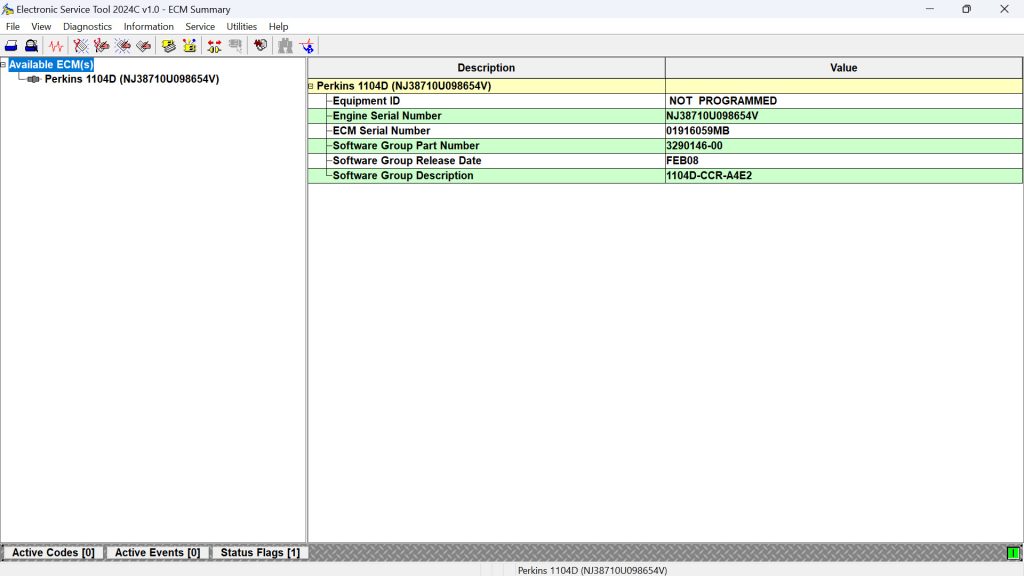This screenshot has width=1024, height=576.
Task: Open the Status Flags [1] panel
Action: click(260, 551)
